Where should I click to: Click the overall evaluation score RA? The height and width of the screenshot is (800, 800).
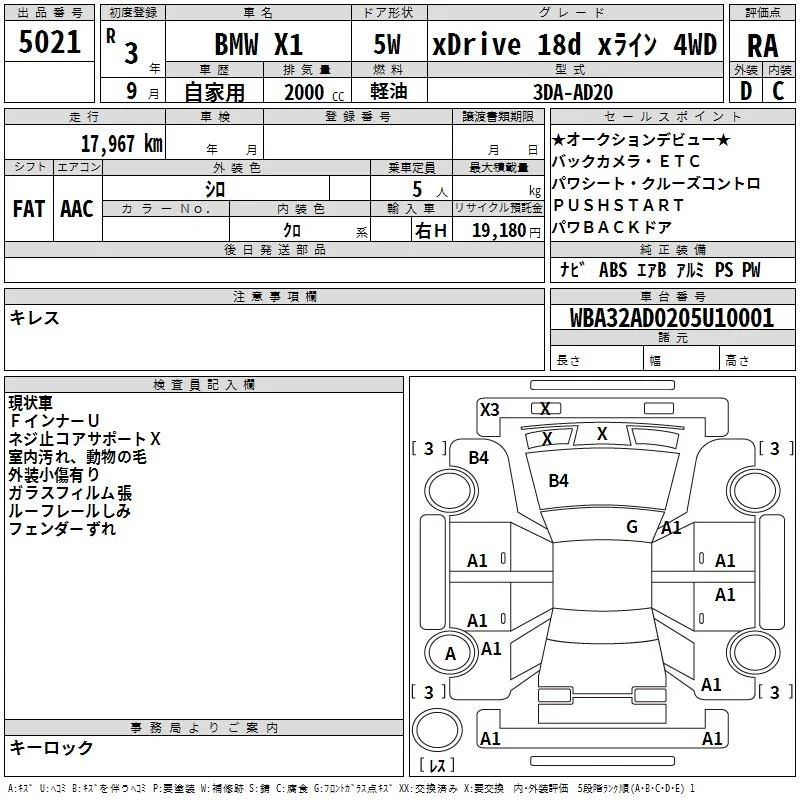[762, 46]
